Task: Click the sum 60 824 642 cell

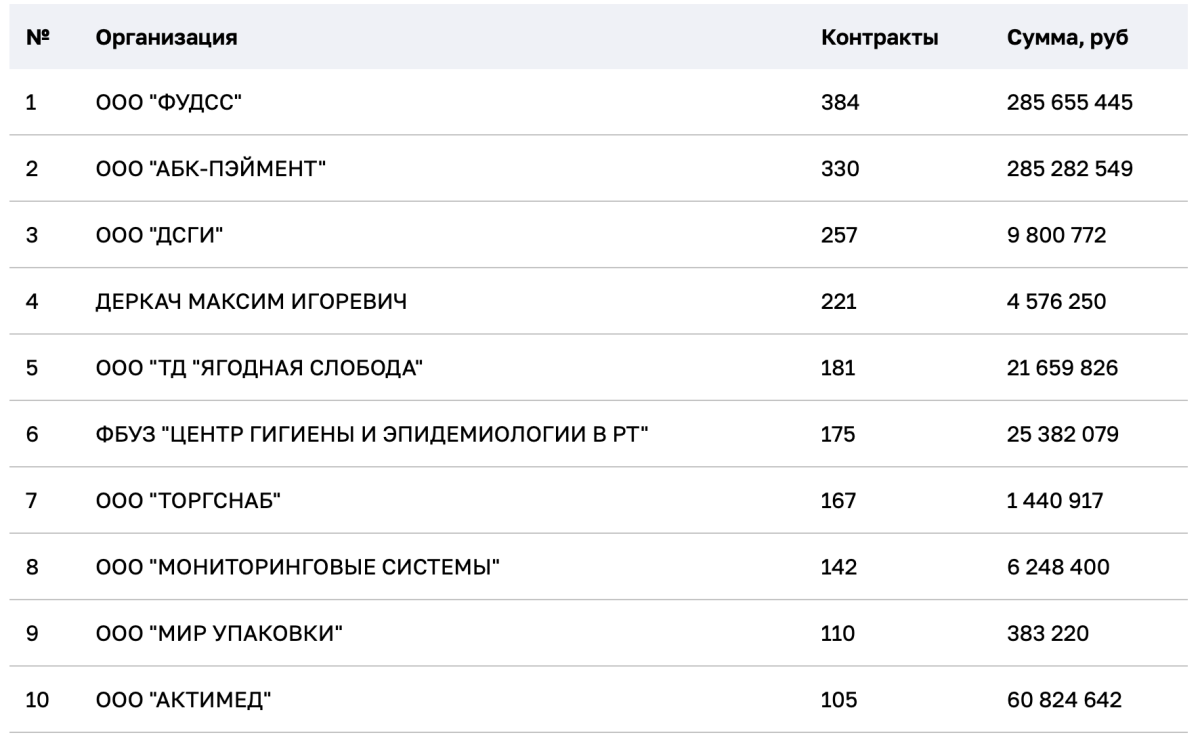Action: (1063, 699)
